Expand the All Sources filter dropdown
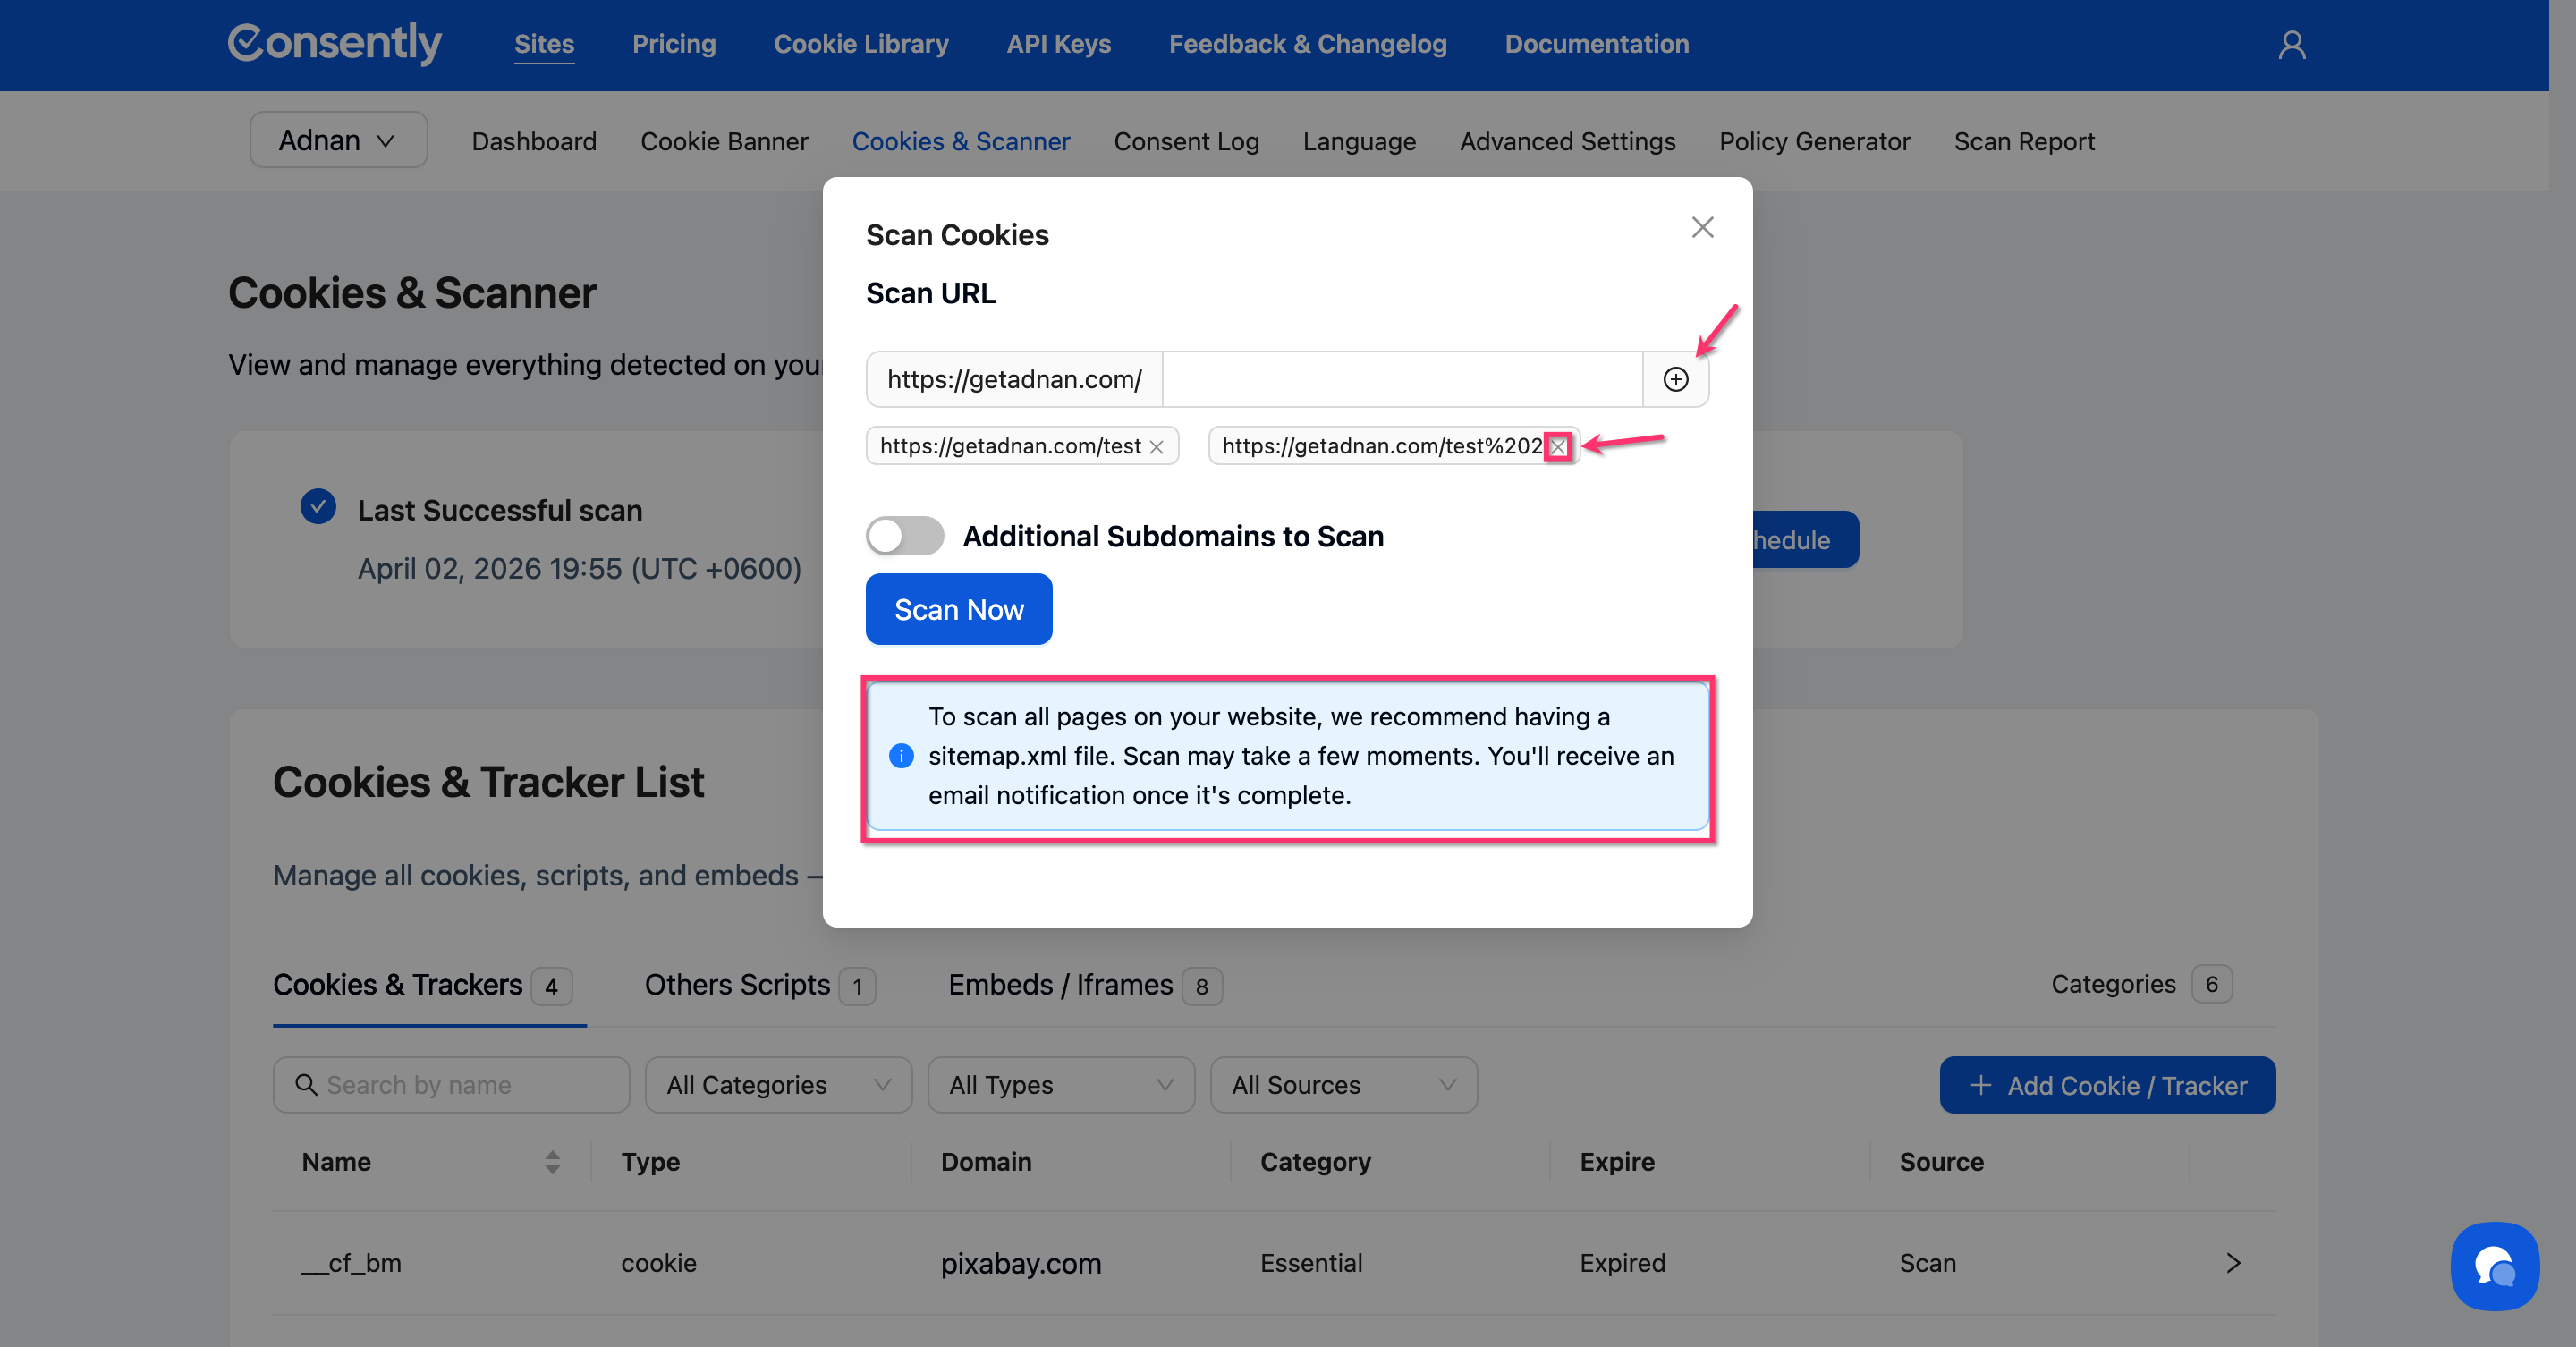2576x1347 pixels. click(1343, 1085)
